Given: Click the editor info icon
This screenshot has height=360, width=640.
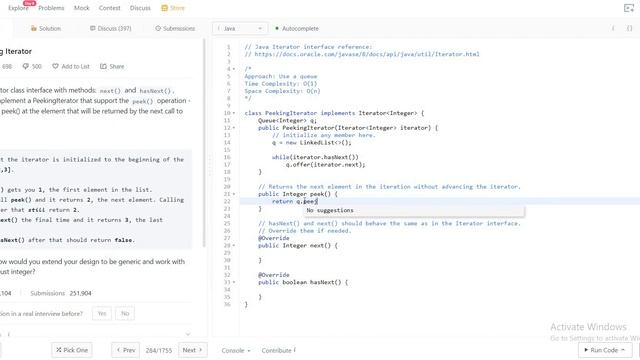Looking at the screenshot, I should (613, 28).
